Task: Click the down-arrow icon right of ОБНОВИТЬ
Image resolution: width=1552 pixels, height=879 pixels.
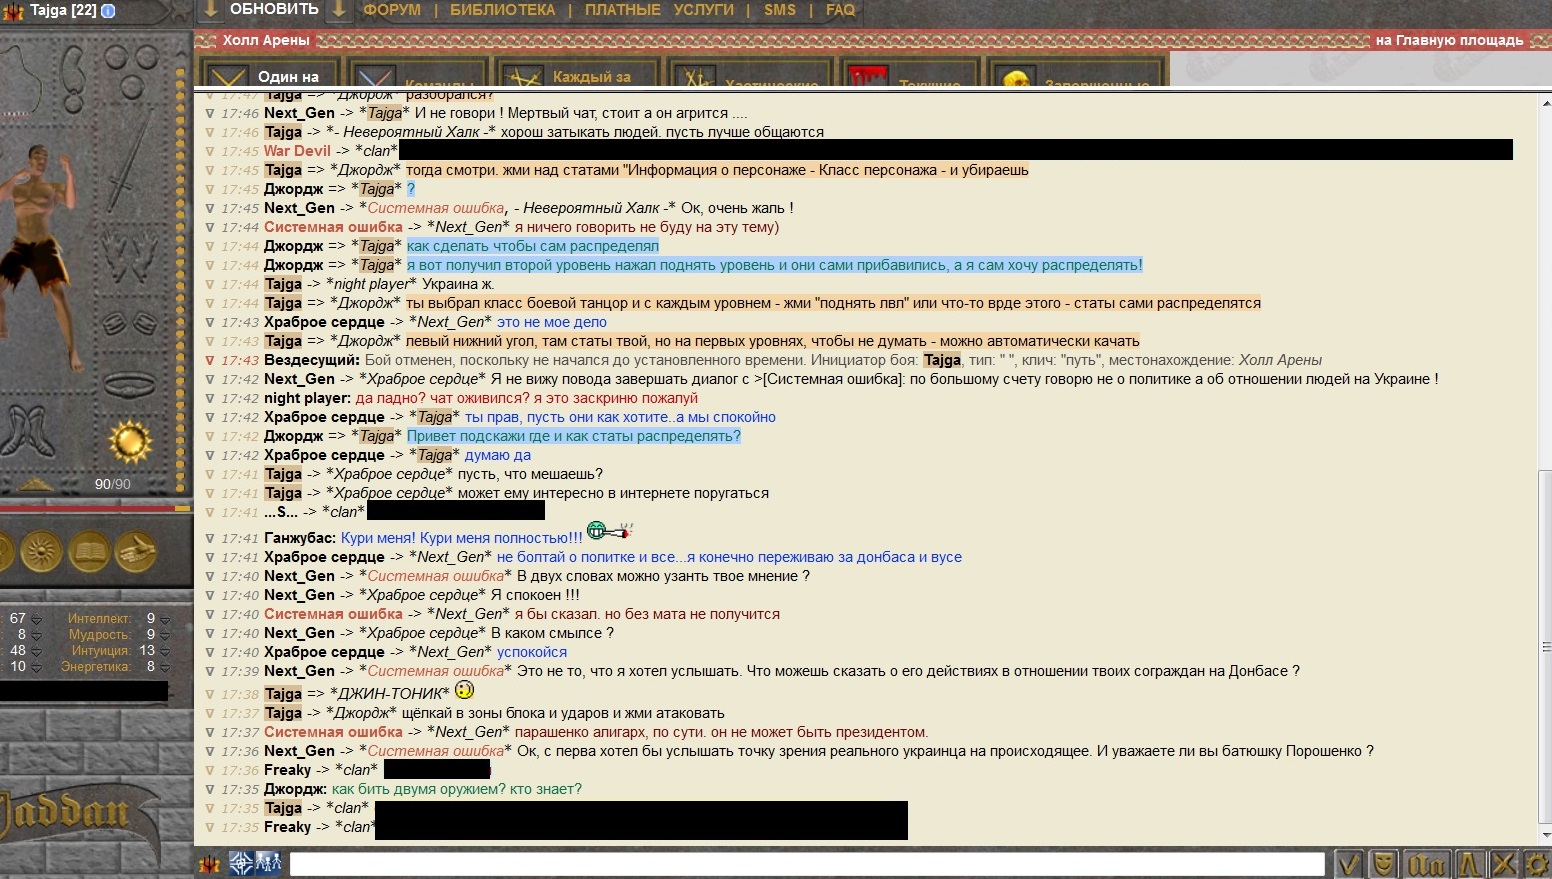Action: pos(339,10)
